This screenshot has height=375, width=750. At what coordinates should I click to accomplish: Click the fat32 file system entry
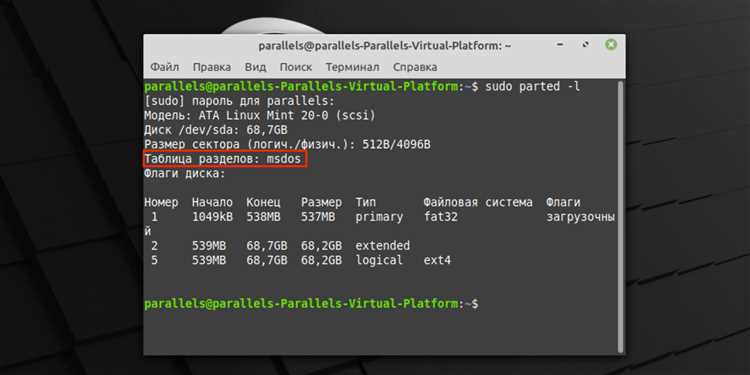(441, 217)
